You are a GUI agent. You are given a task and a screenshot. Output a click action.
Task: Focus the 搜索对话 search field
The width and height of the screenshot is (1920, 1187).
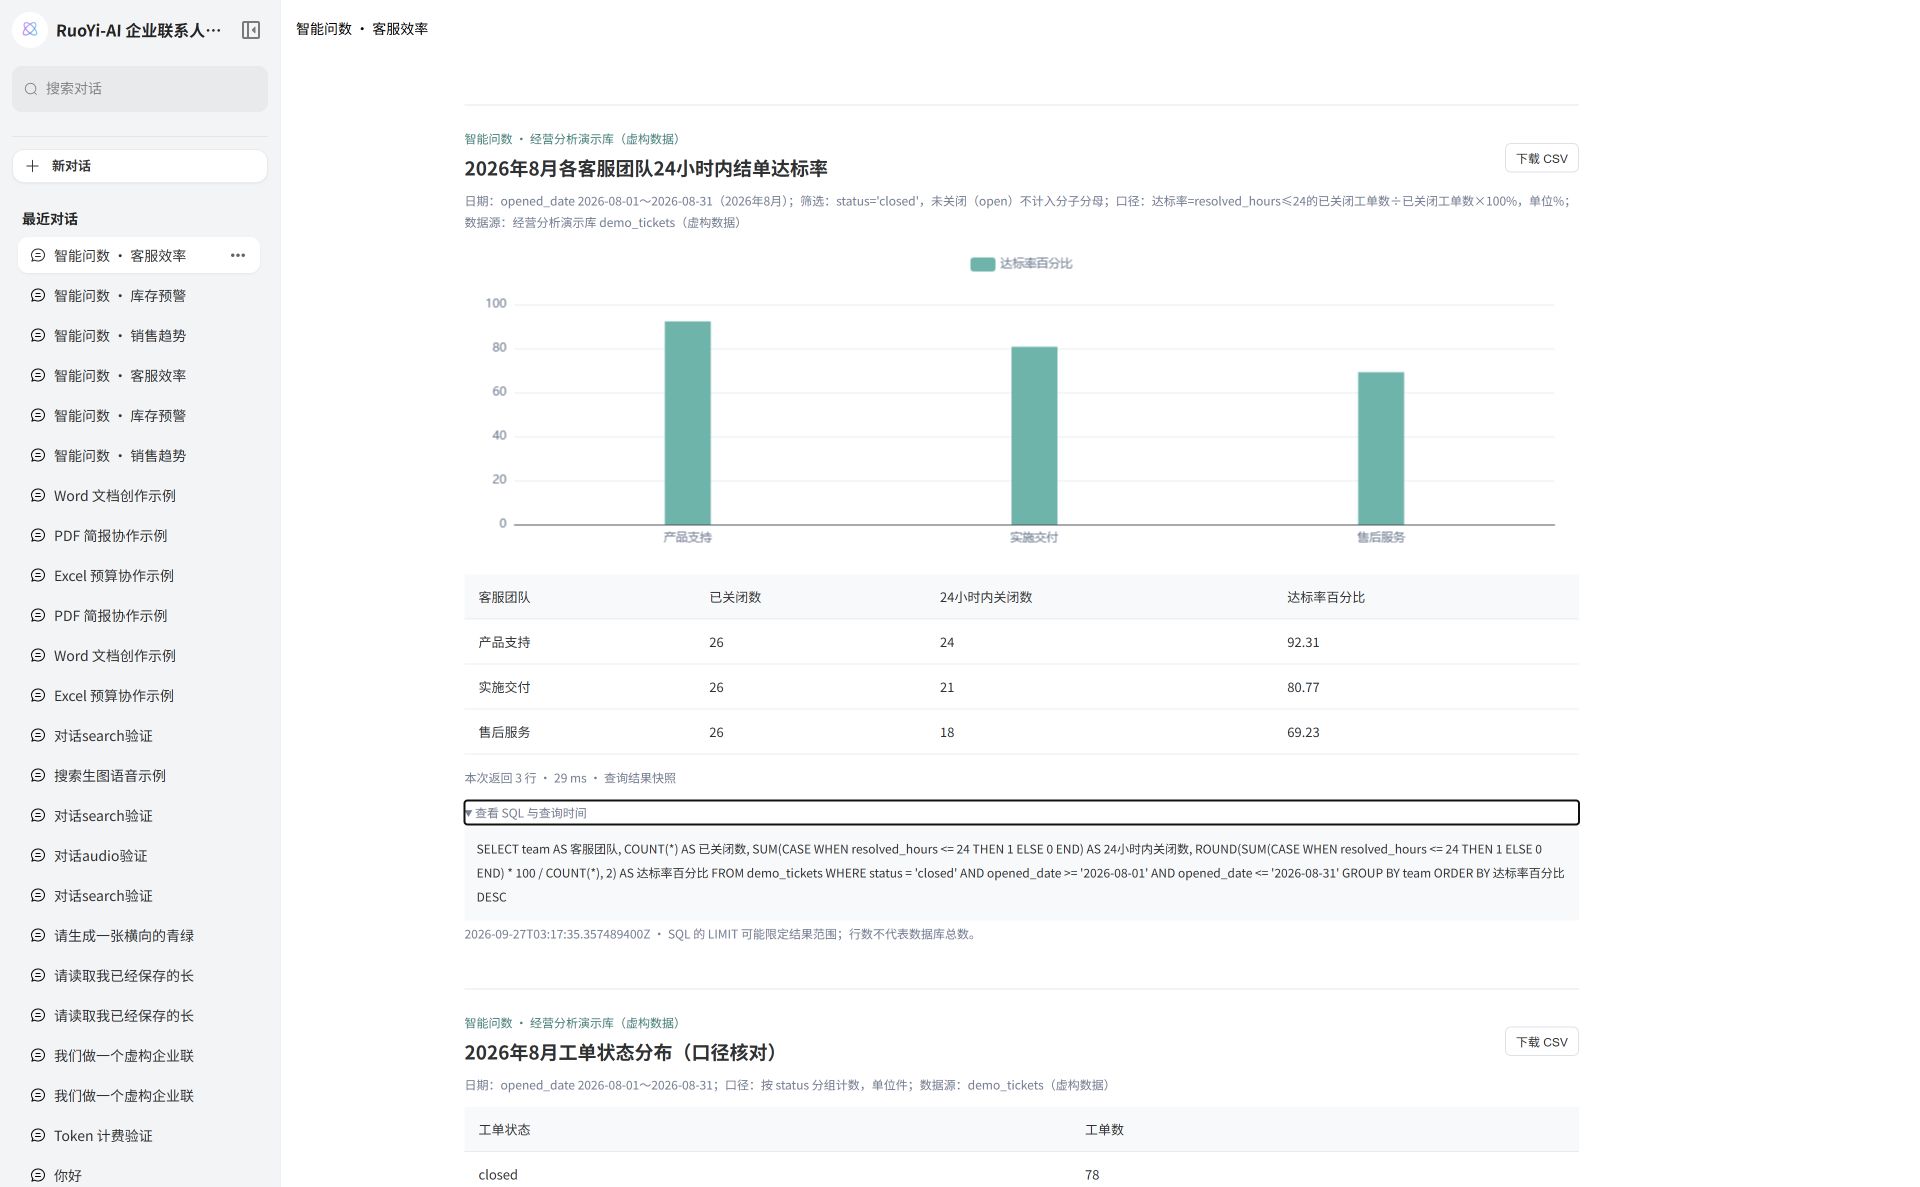(x=140, y=89)
